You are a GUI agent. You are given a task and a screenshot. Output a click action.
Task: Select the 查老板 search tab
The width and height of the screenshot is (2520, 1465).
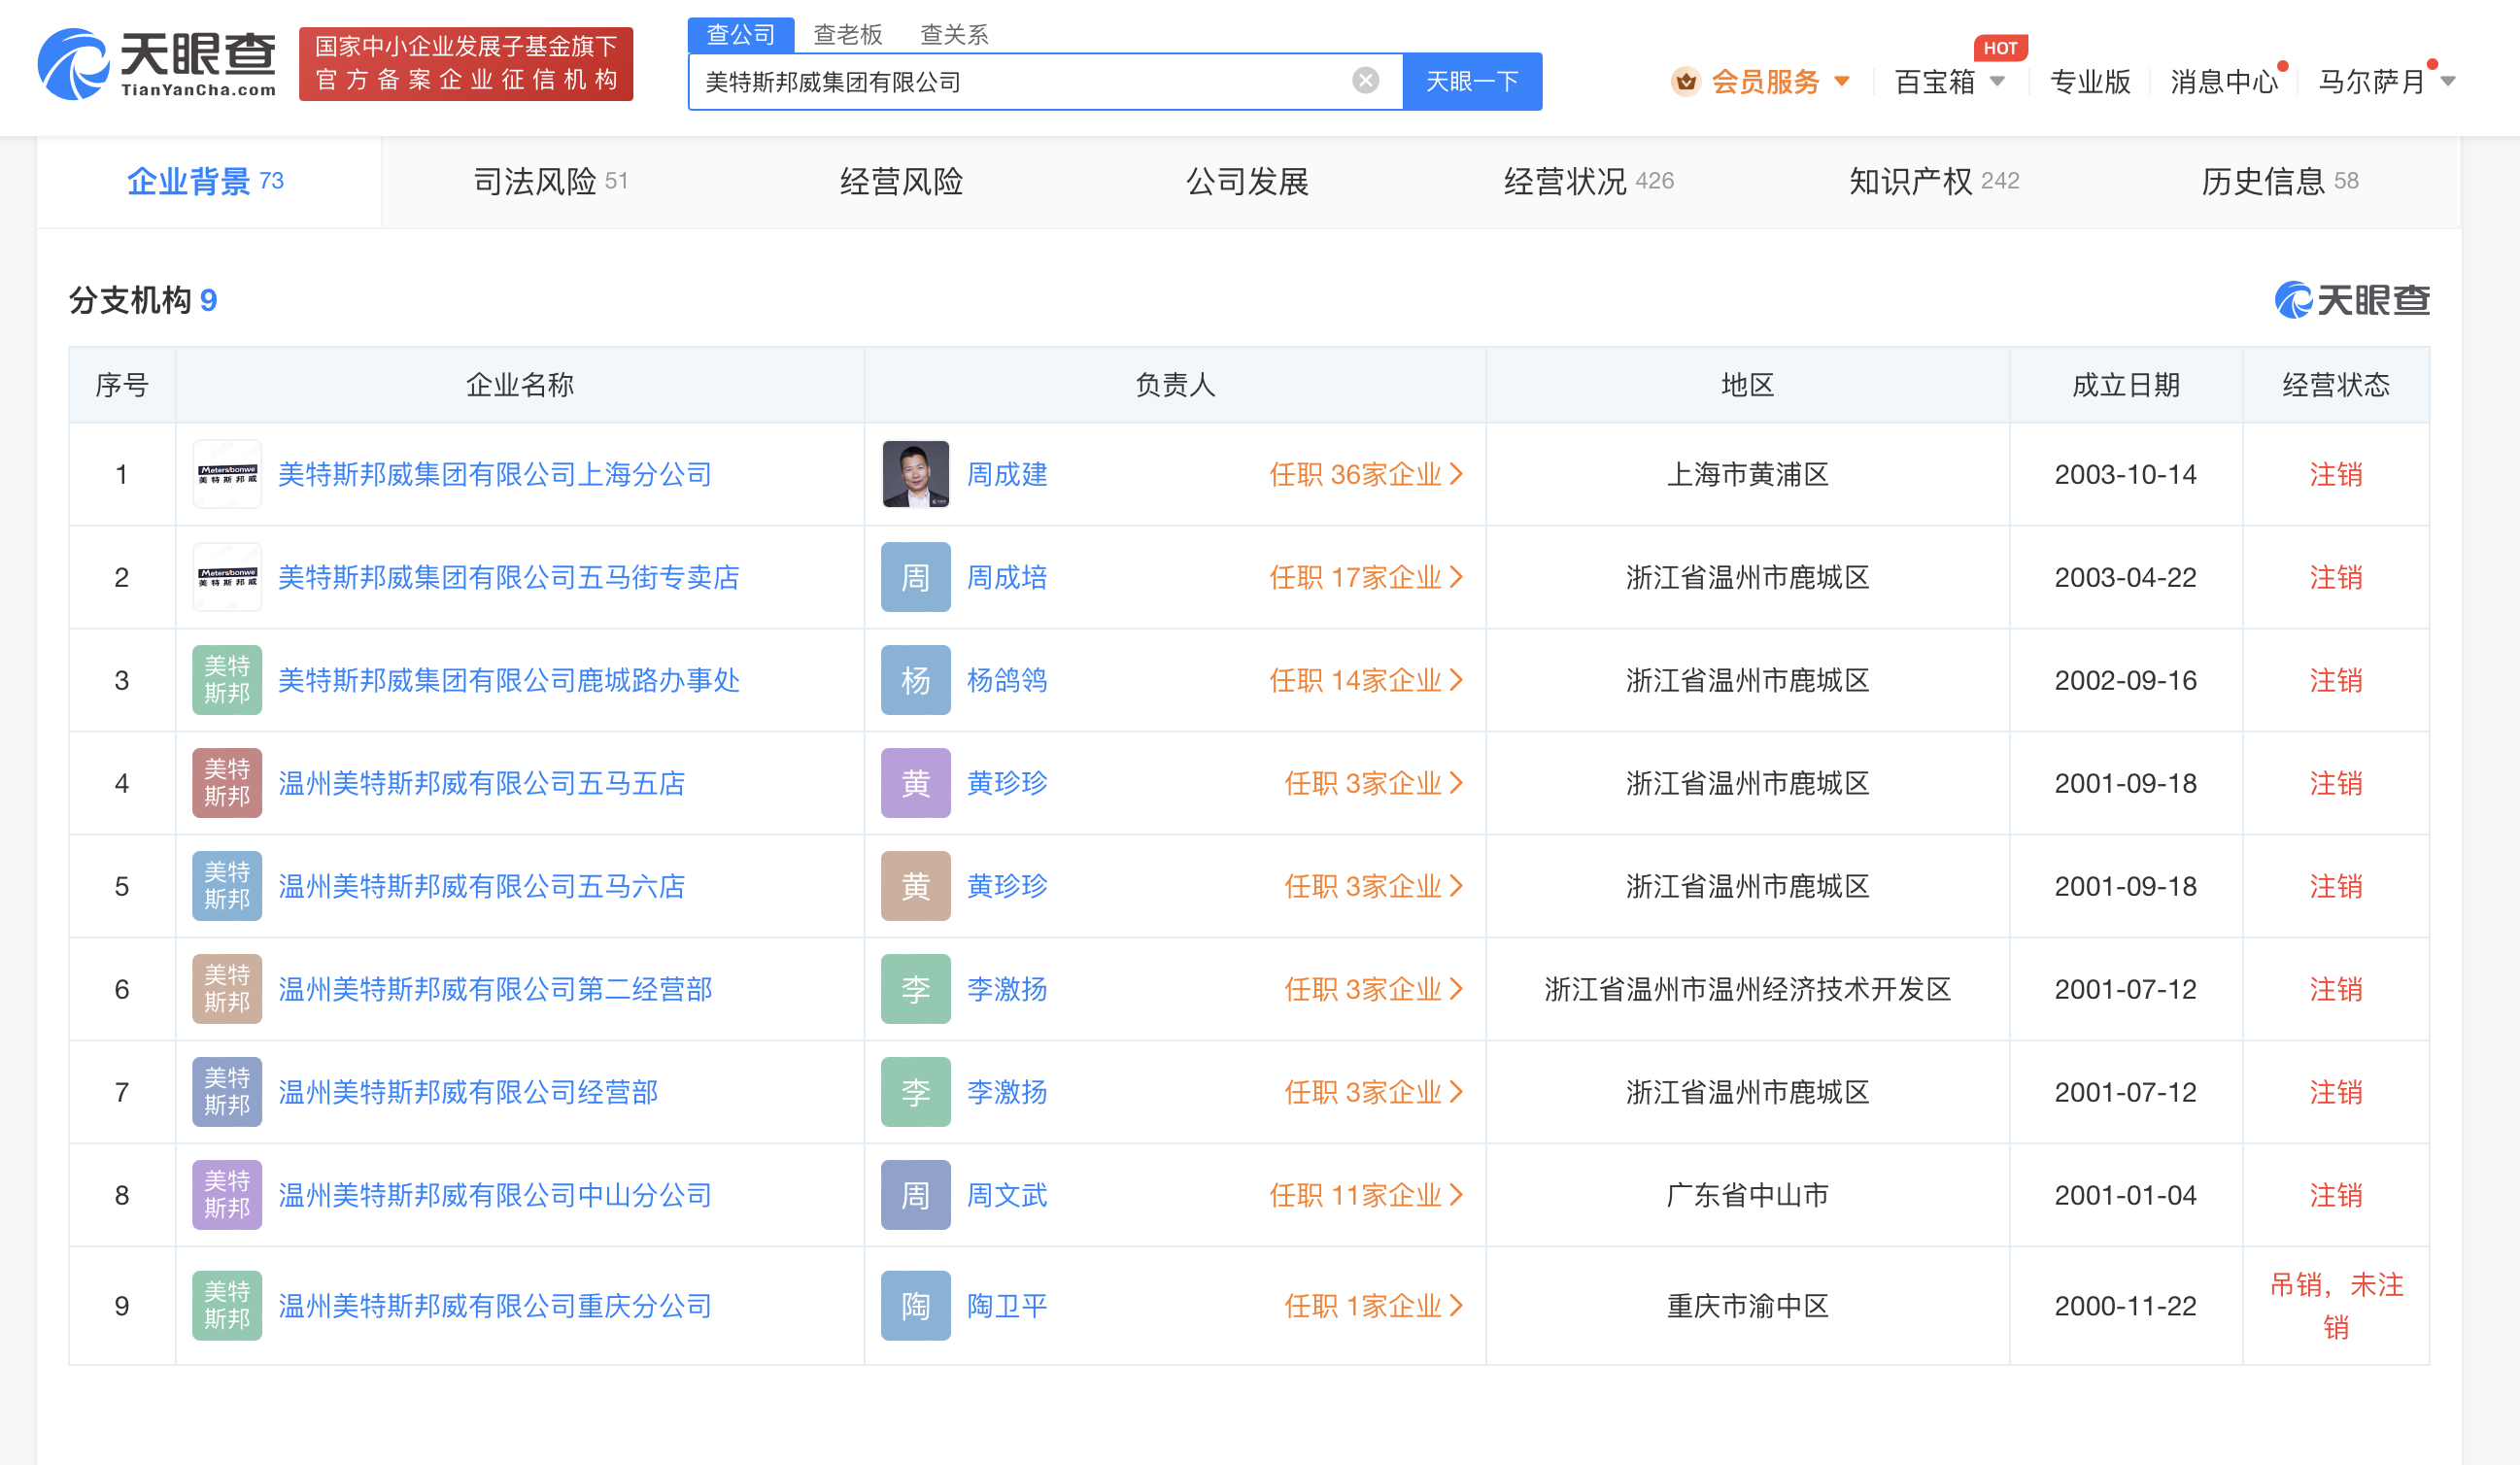pos(847,35)
